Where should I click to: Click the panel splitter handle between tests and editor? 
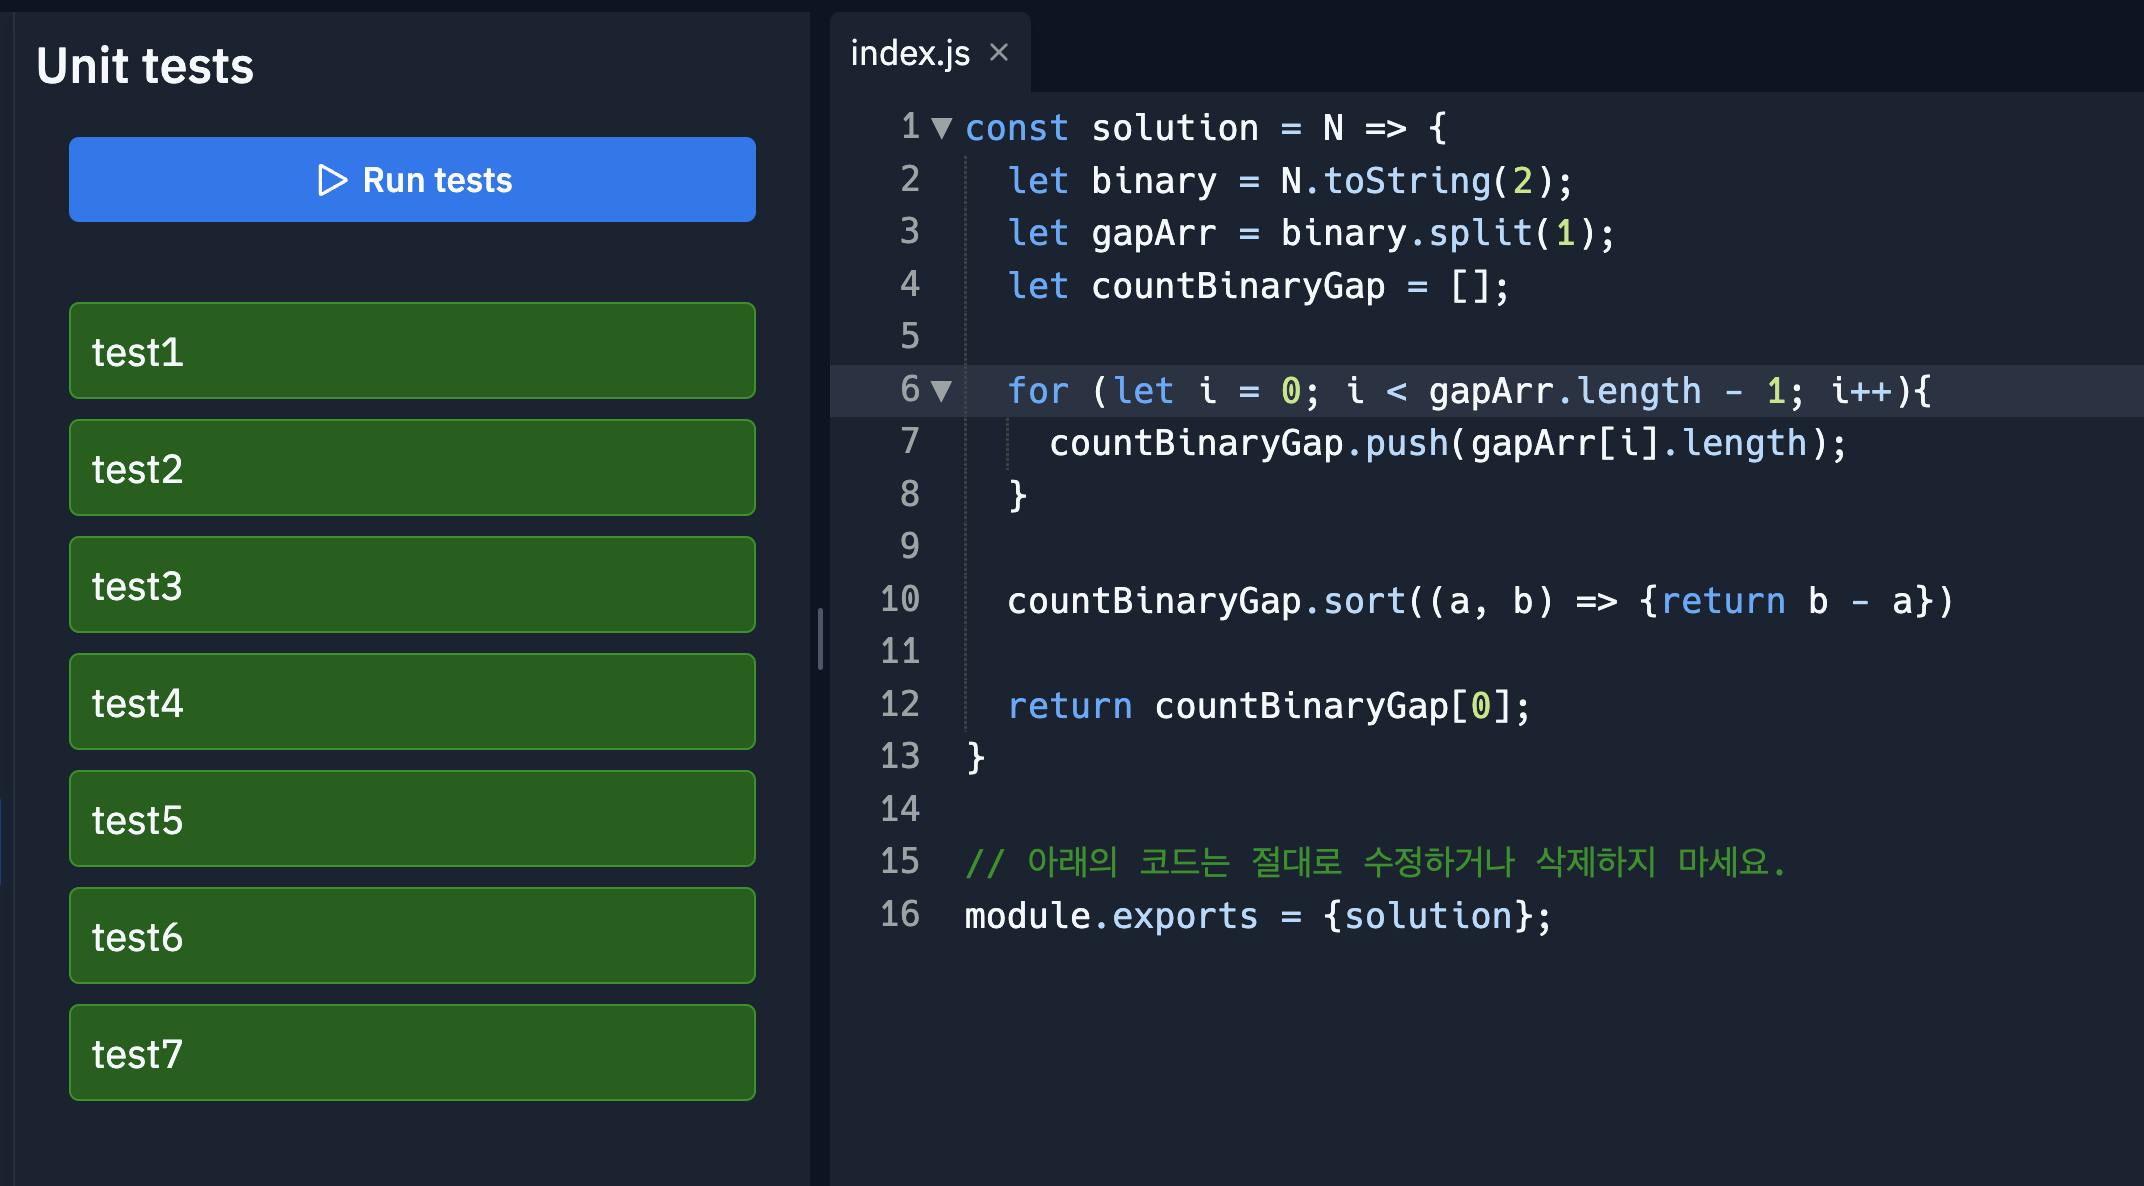pyautogui.click(x=820, y=639)
